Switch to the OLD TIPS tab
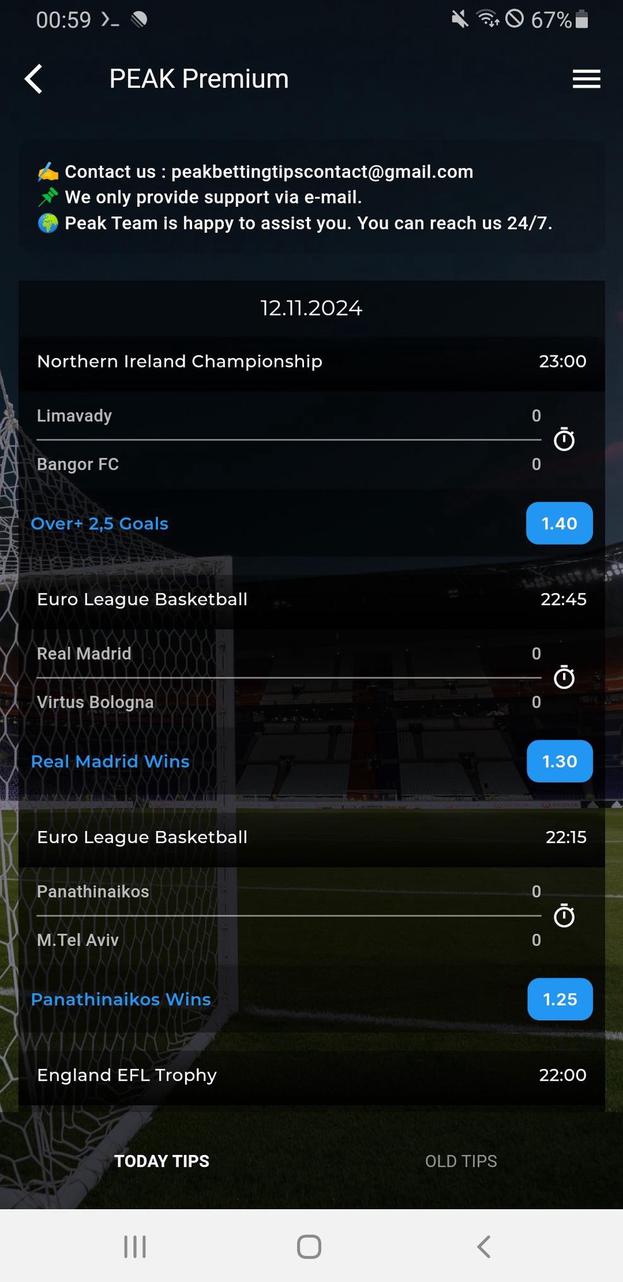623x1282 pixels. pos(461,1161)
